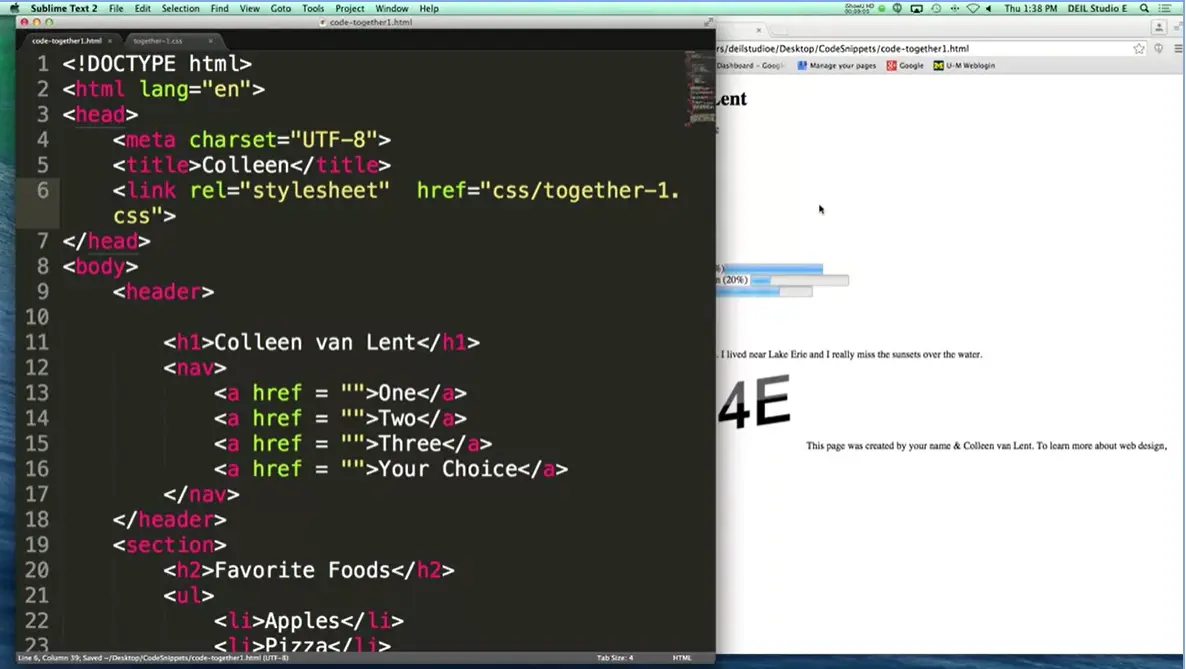Open the Notification Center icon
Viewport: 1186px width, 669px height.
point(1166,8)
